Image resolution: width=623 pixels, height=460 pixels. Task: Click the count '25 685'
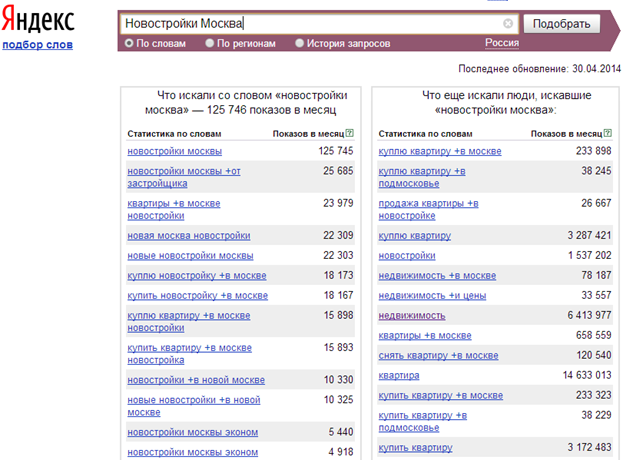[338, 171]
